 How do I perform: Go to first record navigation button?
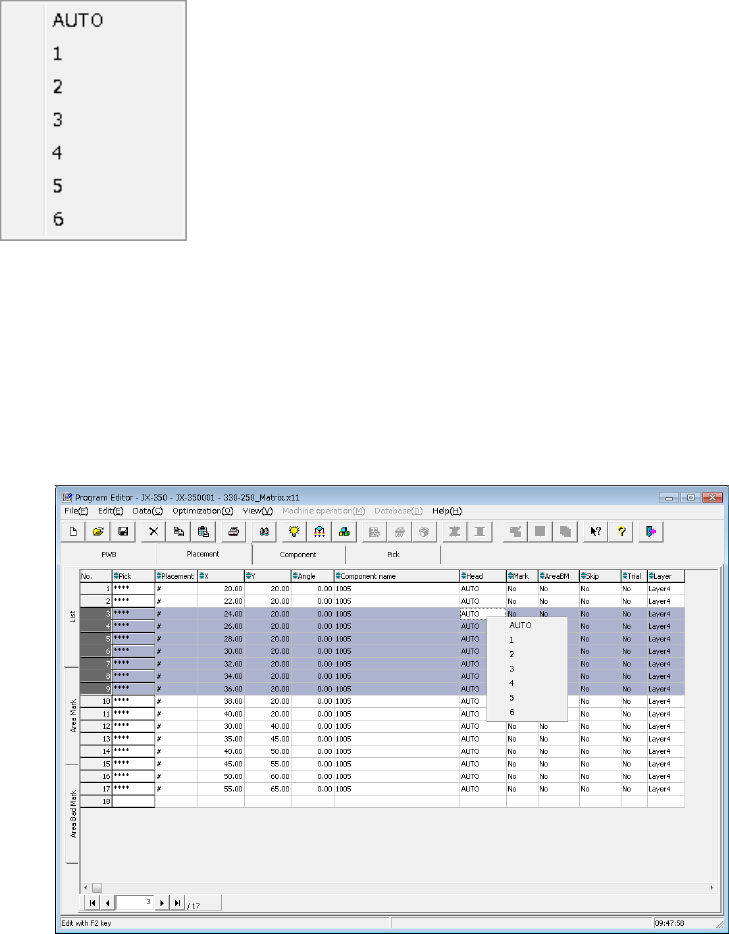click(x=93, y=903)
